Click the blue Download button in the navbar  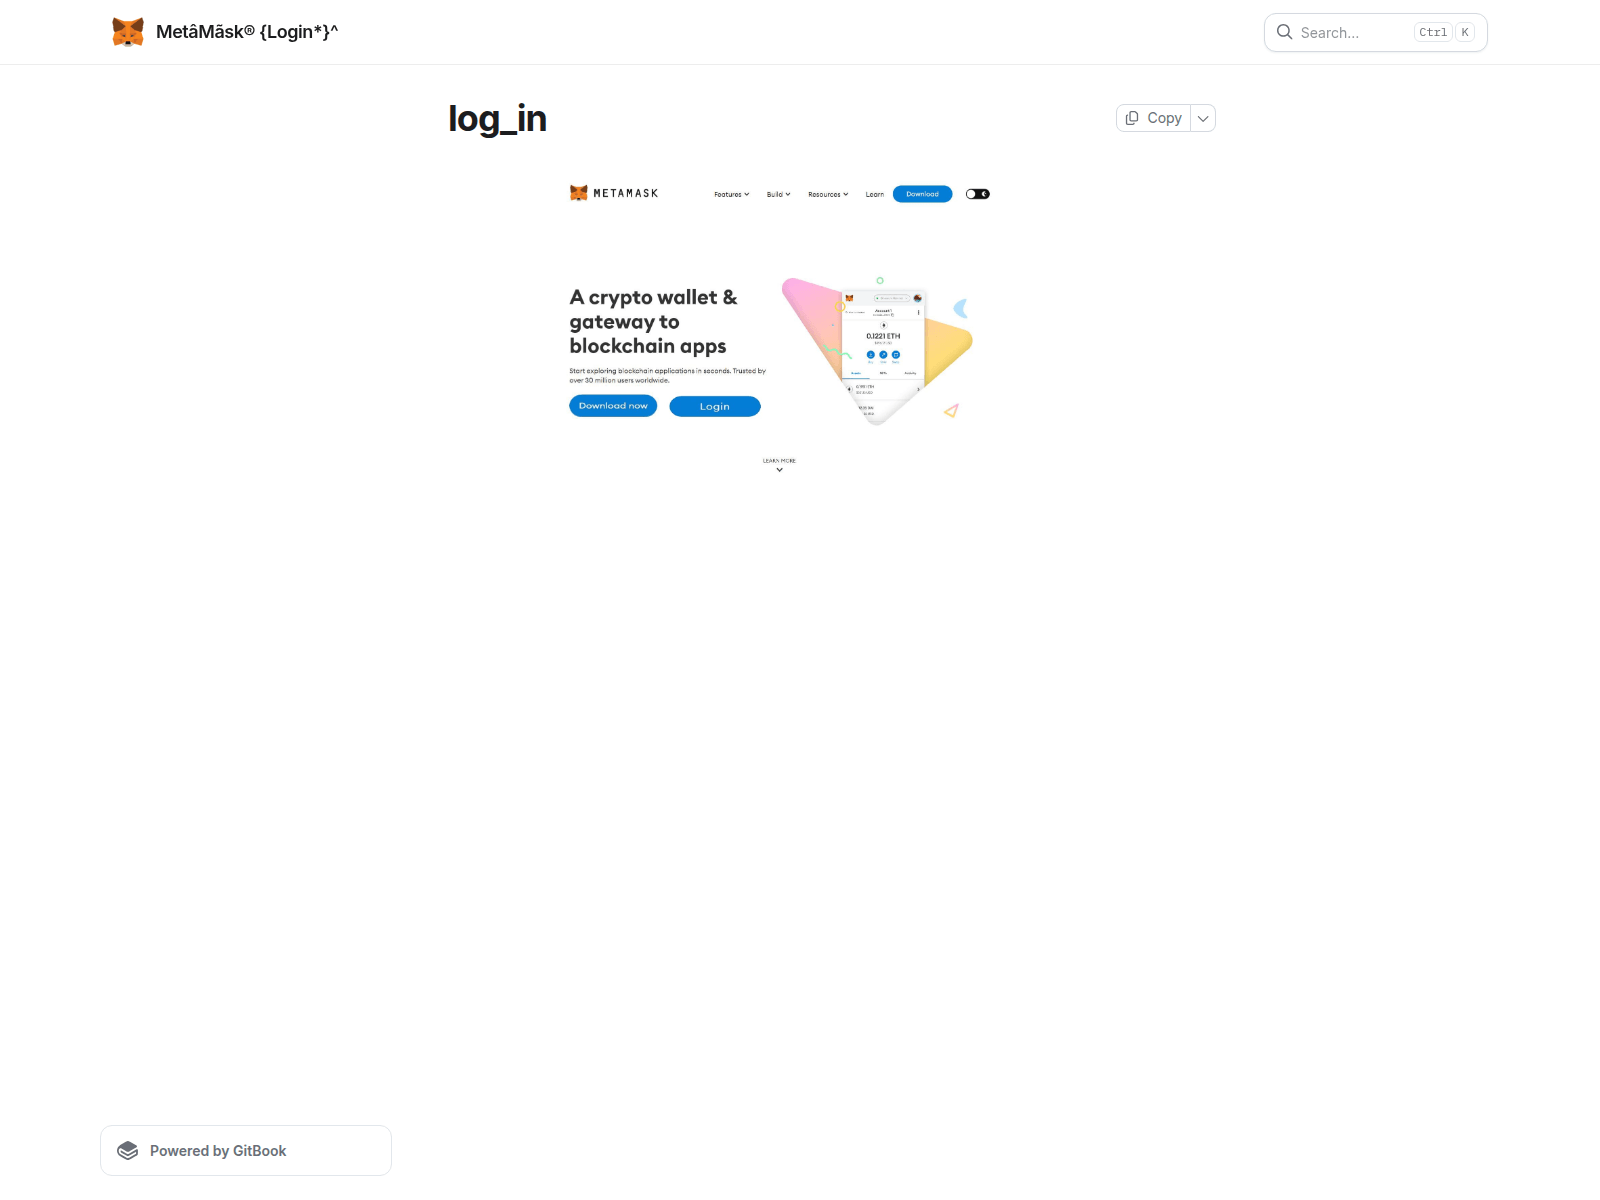(922, 194)
